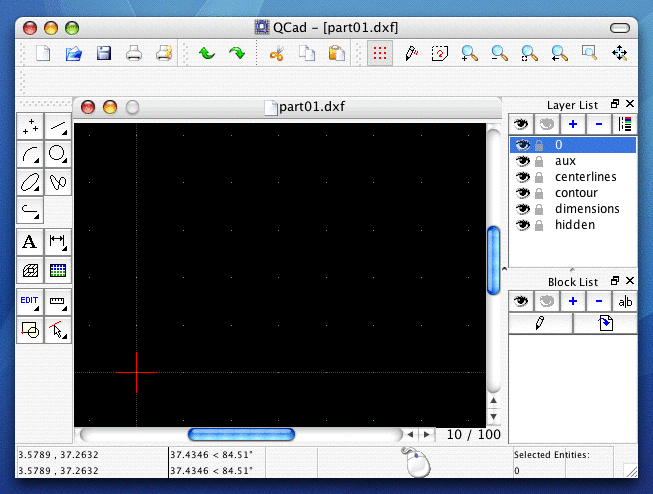Toggle visibility of the hidden layer

[521, 225]
